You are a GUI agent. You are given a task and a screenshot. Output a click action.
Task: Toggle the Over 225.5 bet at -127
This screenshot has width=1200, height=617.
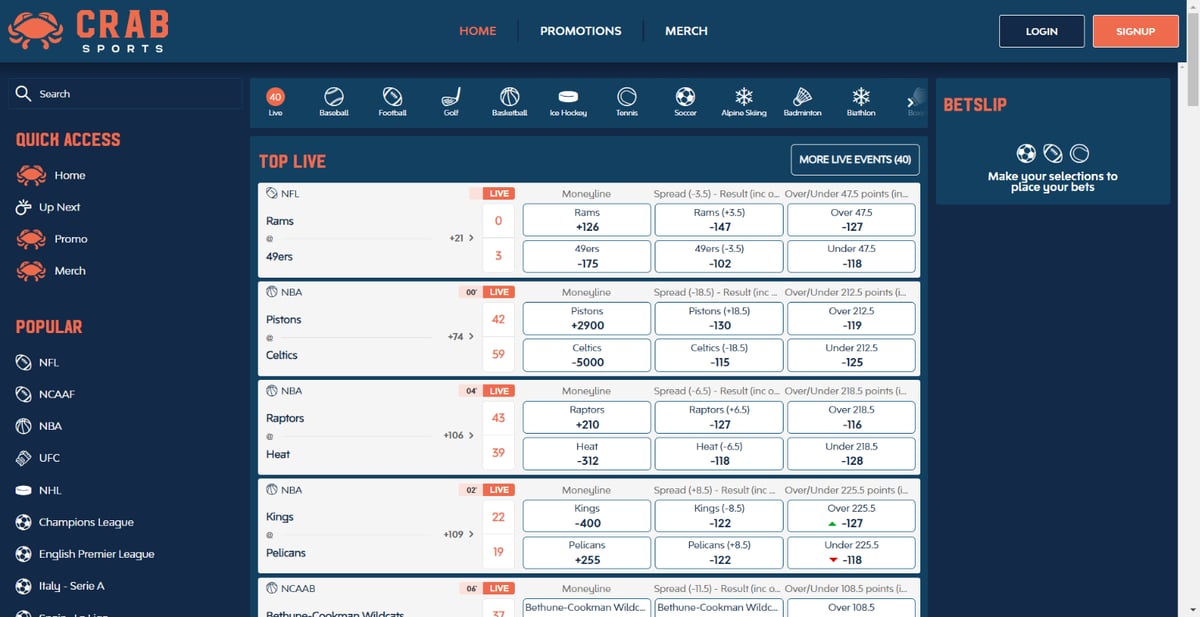pos(851,516)
